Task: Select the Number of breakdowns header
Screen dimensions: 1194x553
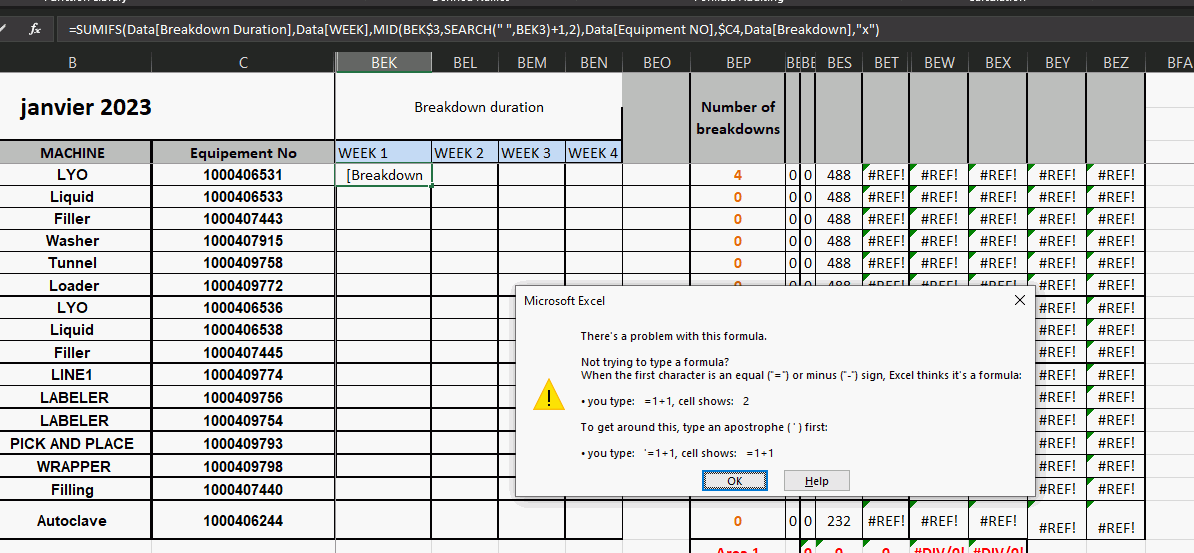Action: click(x=738, y=118)
